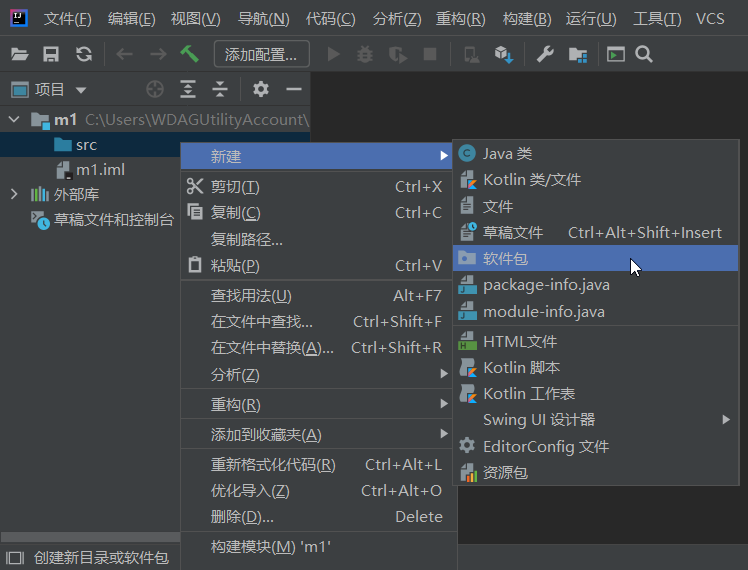This screenshot has height=570, width=748.
Task: Open Project Structure from the toolbar
Action: (578, 54)
